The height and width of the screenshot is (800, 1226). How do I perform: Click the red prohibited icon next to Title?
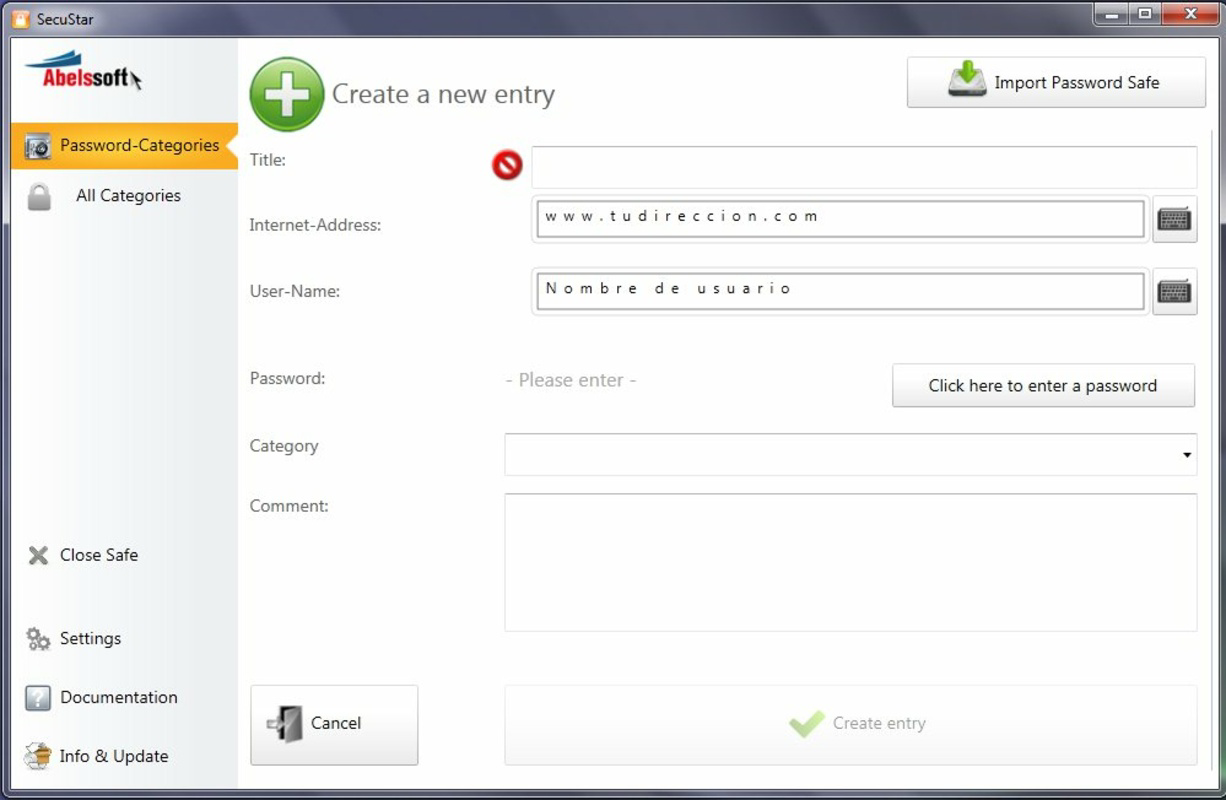[x=507, y=165]
